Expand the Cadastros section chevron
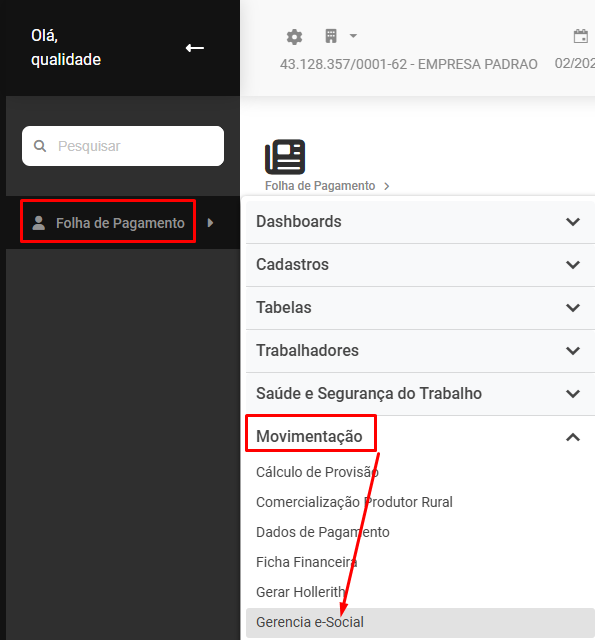The image size is (595, 640). (573, 265)
